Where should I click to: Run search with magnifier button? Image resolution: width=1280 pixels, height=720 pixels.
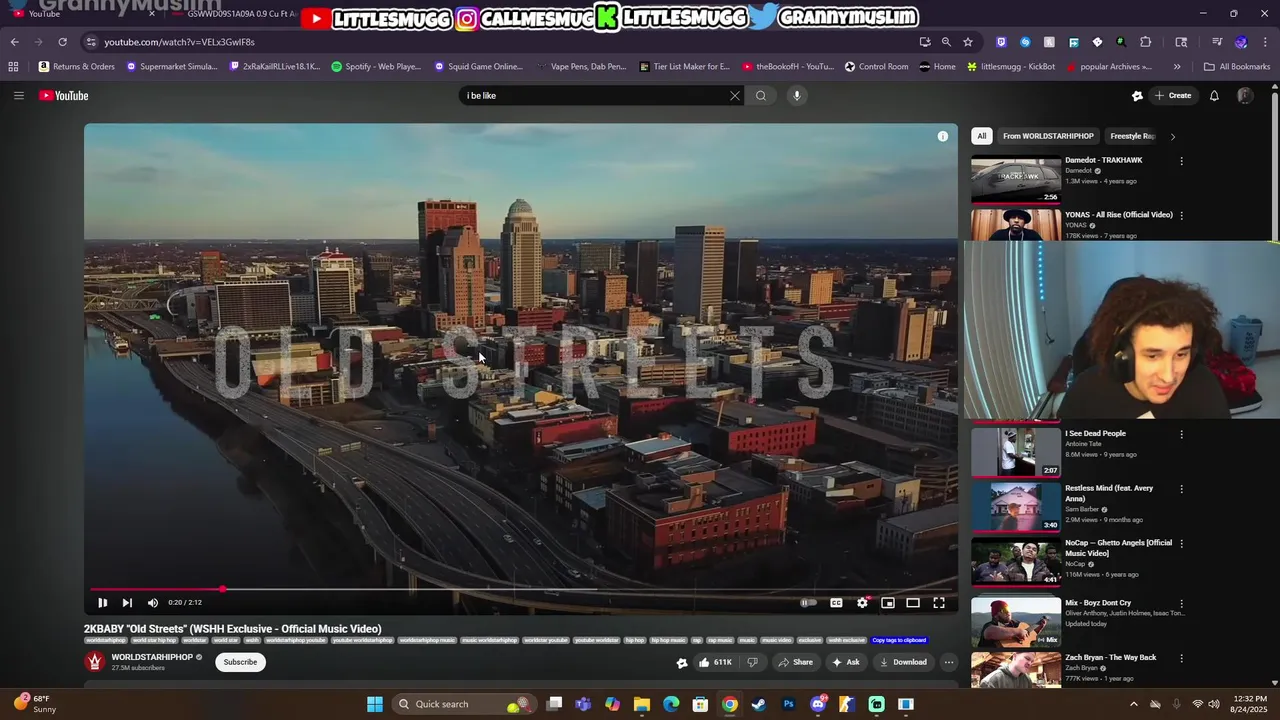coord(761,96)
